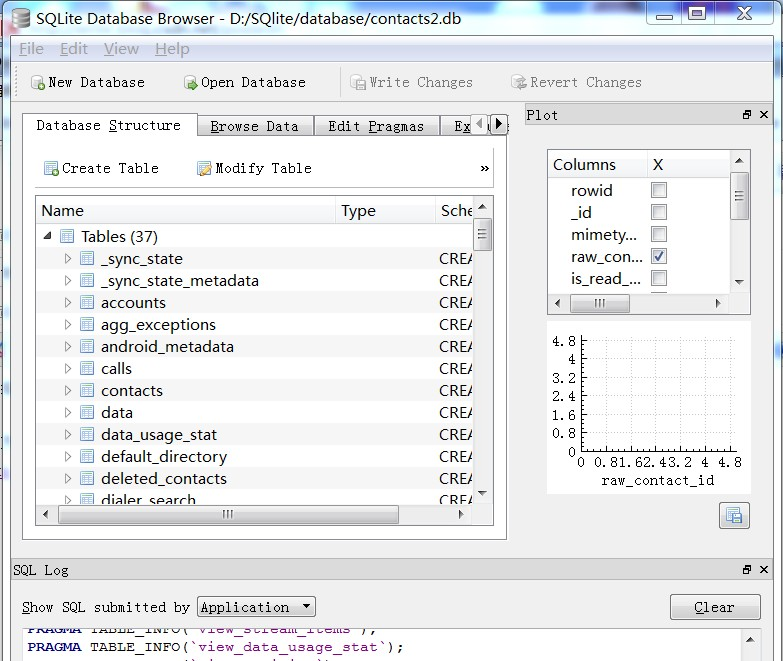Click the table icon next to calls
783x661 pixels.
[x=87, y=368]
